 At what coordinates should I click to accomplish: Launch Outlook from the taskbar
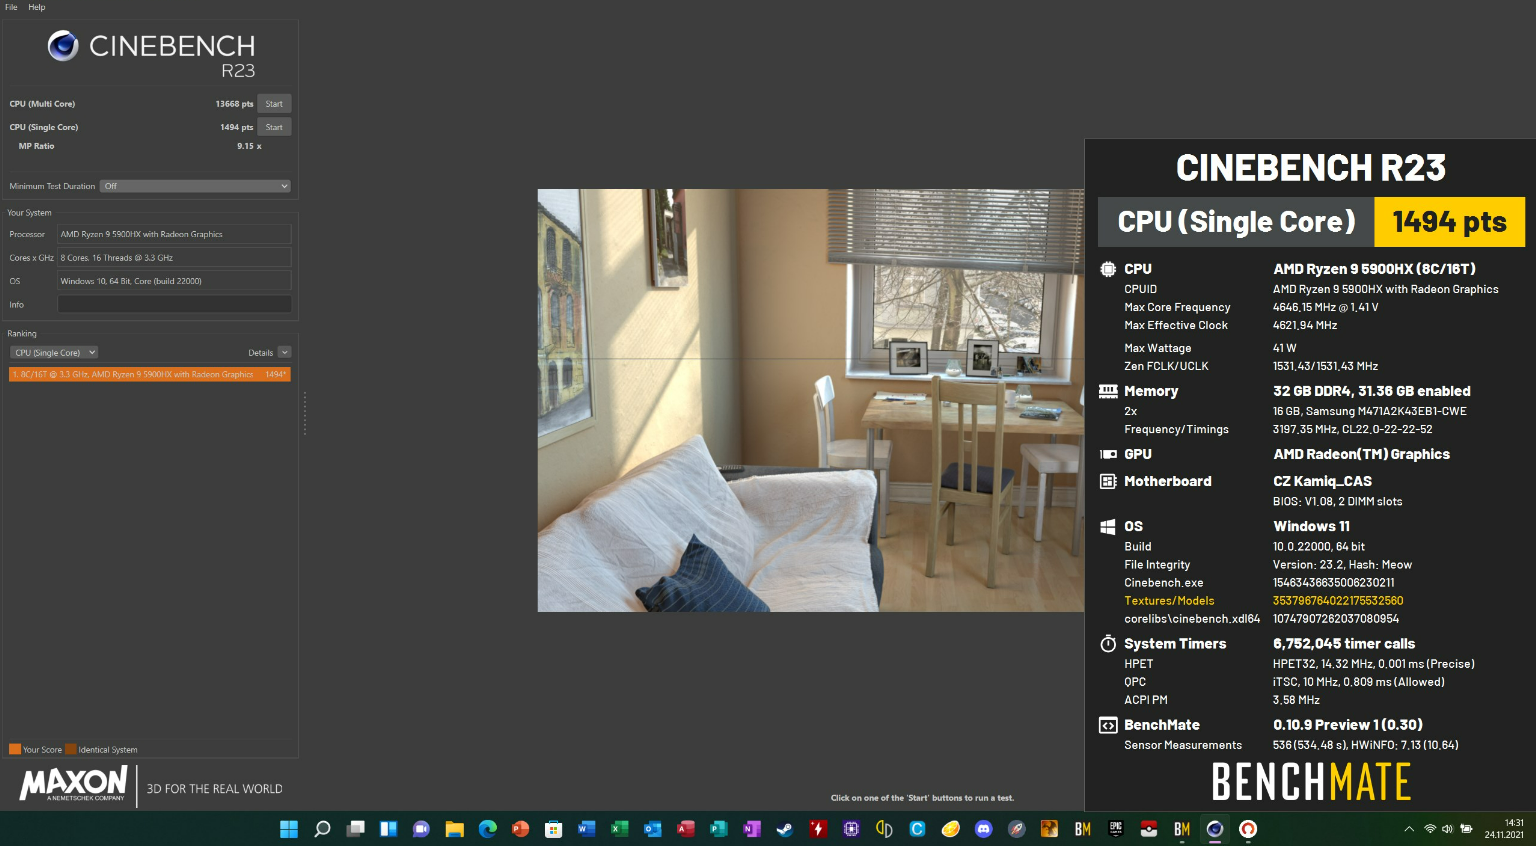point(652,829)
